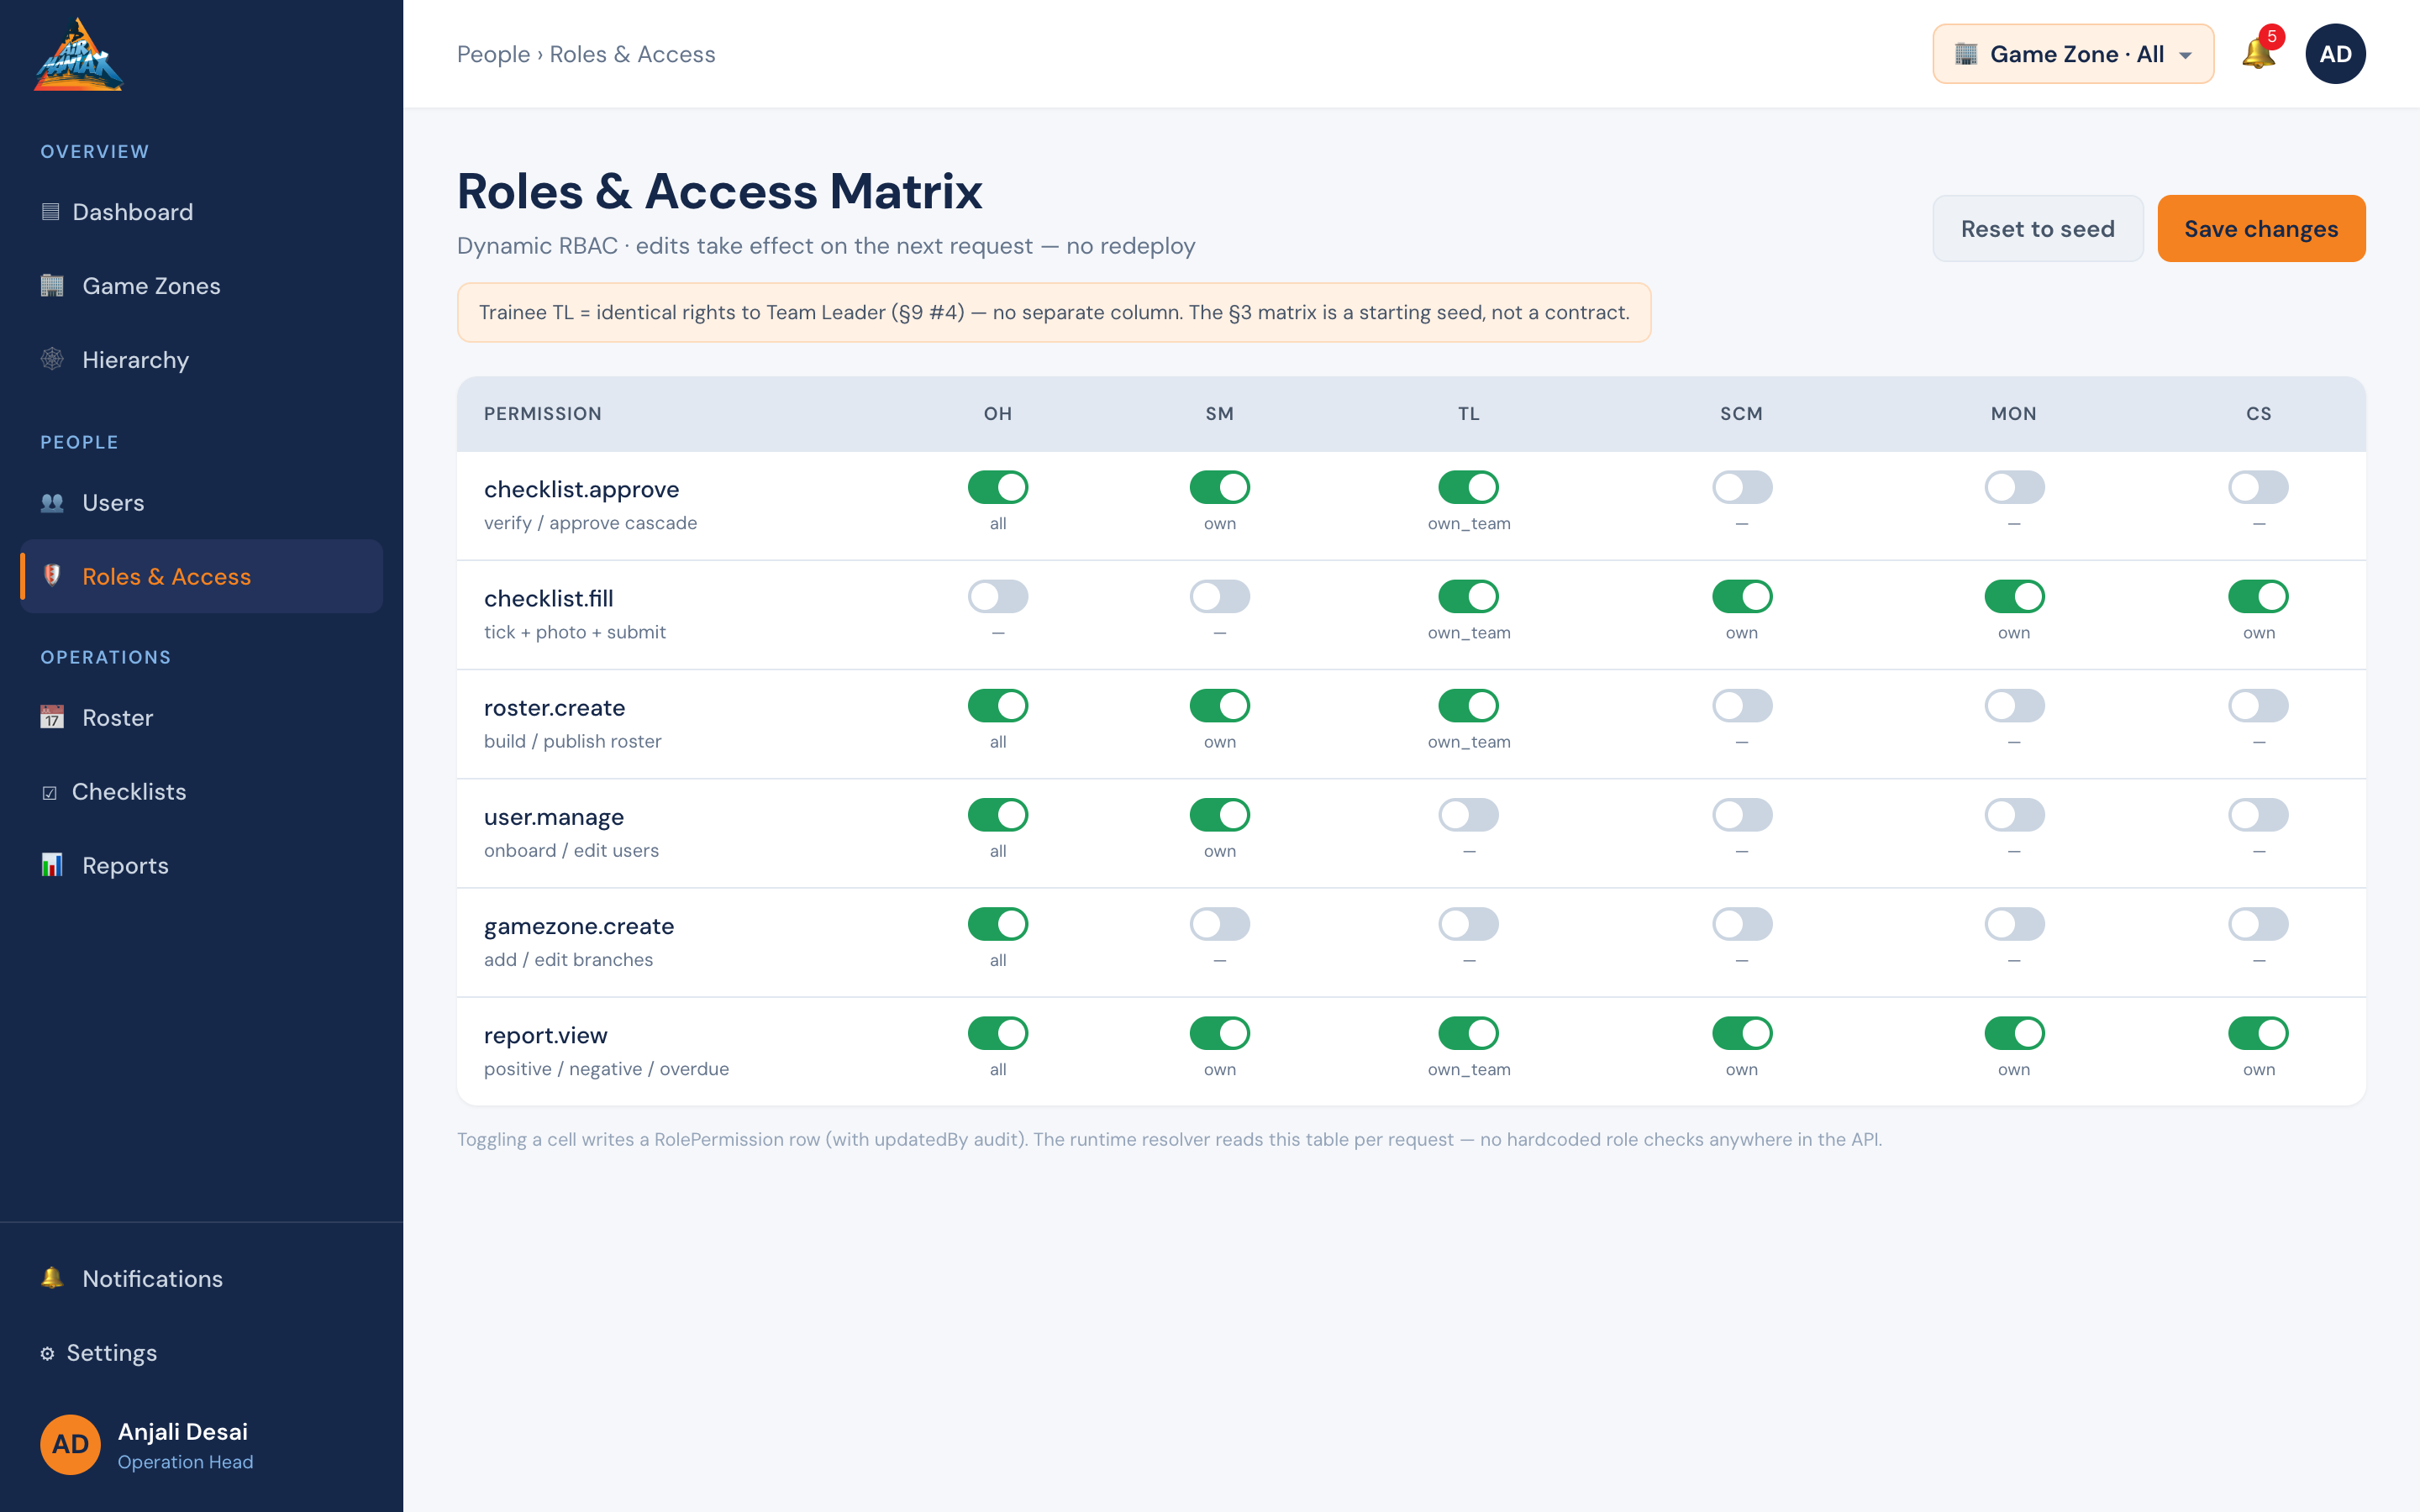This screenshot has width=2420, height=1512.
Task: Click the roster.create permission name
Action: [x=554, y=707]
